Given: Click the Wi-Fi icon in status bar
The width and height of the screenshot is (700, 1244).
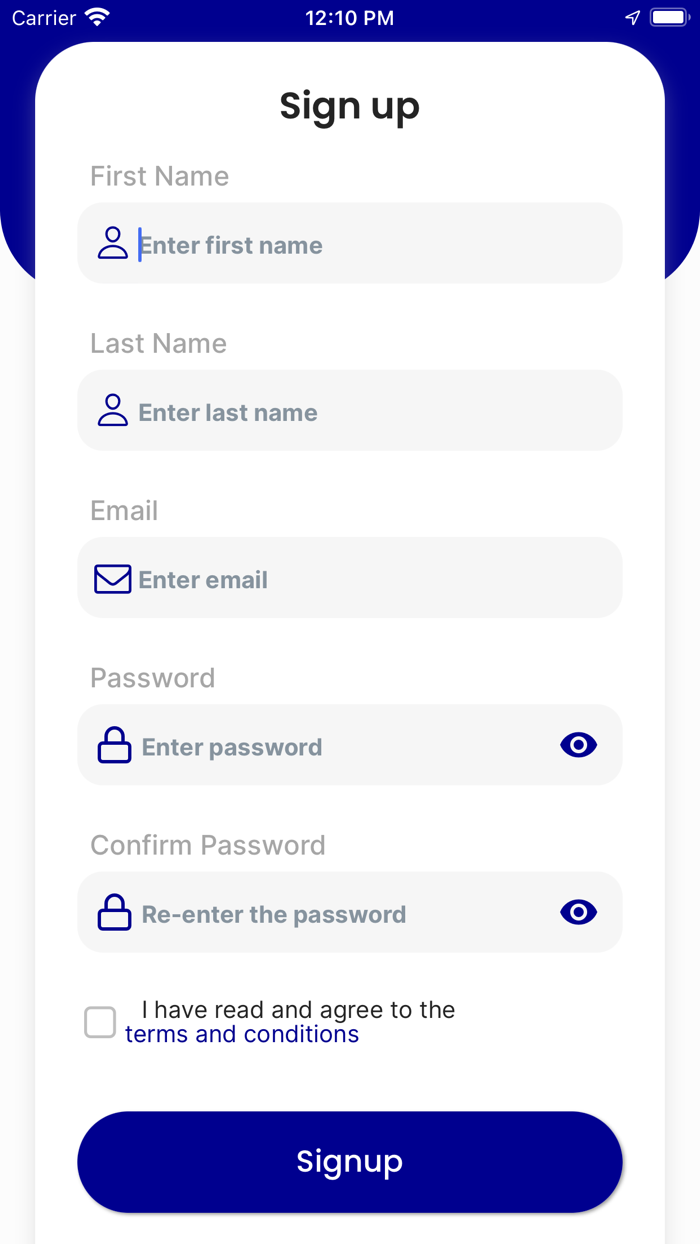Looking at the screenshot, I should tap(97, 18).
